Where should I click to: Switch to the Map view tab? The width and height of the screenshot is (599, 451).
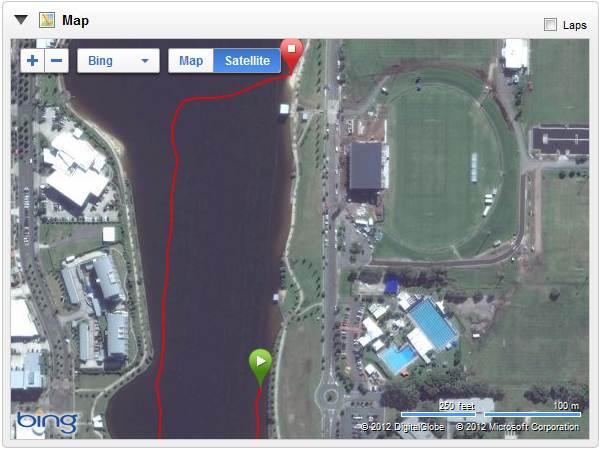click(x=191, y=60)
